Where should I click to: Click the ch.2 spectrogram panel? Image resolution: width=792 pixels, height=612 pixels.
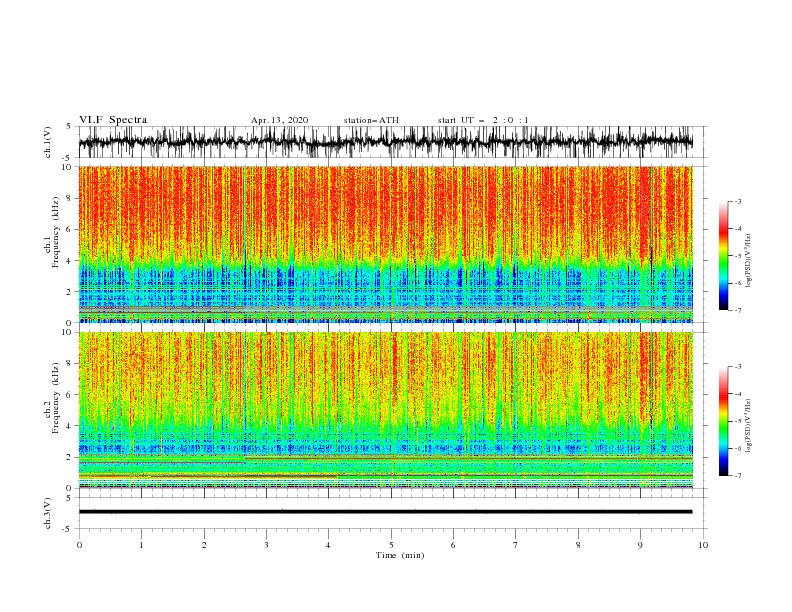[385, 410]
